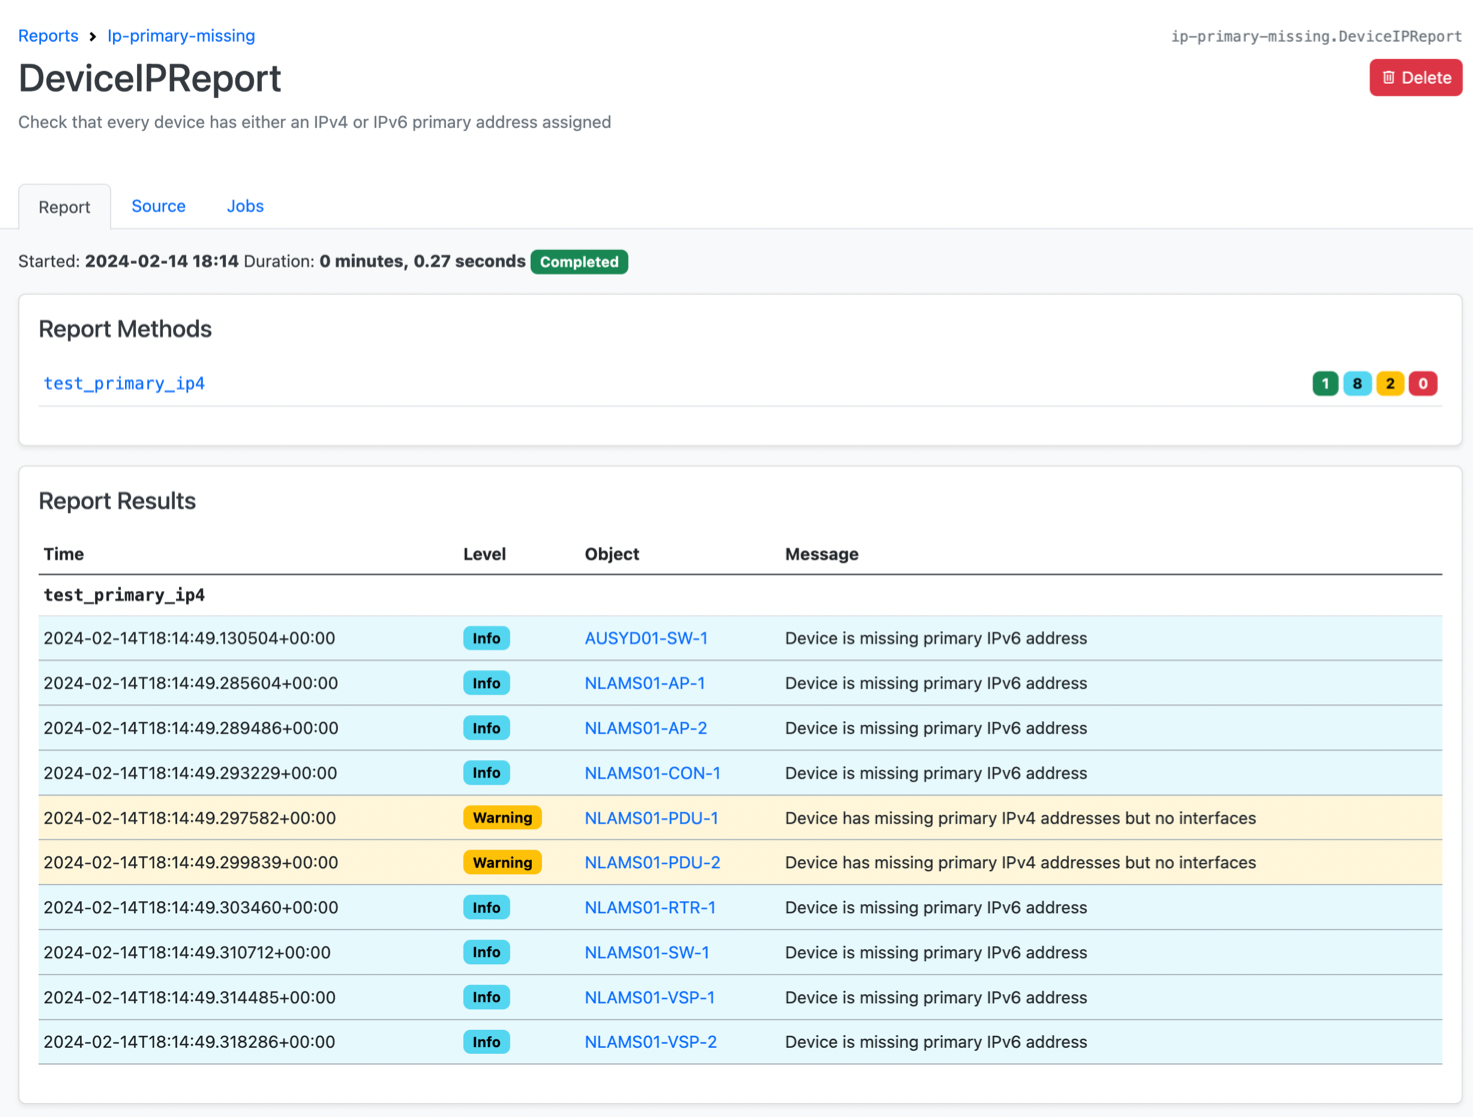Screen dimensions: 1473x1117
Task: Open the Jobs tab
Action: (245, 206)
